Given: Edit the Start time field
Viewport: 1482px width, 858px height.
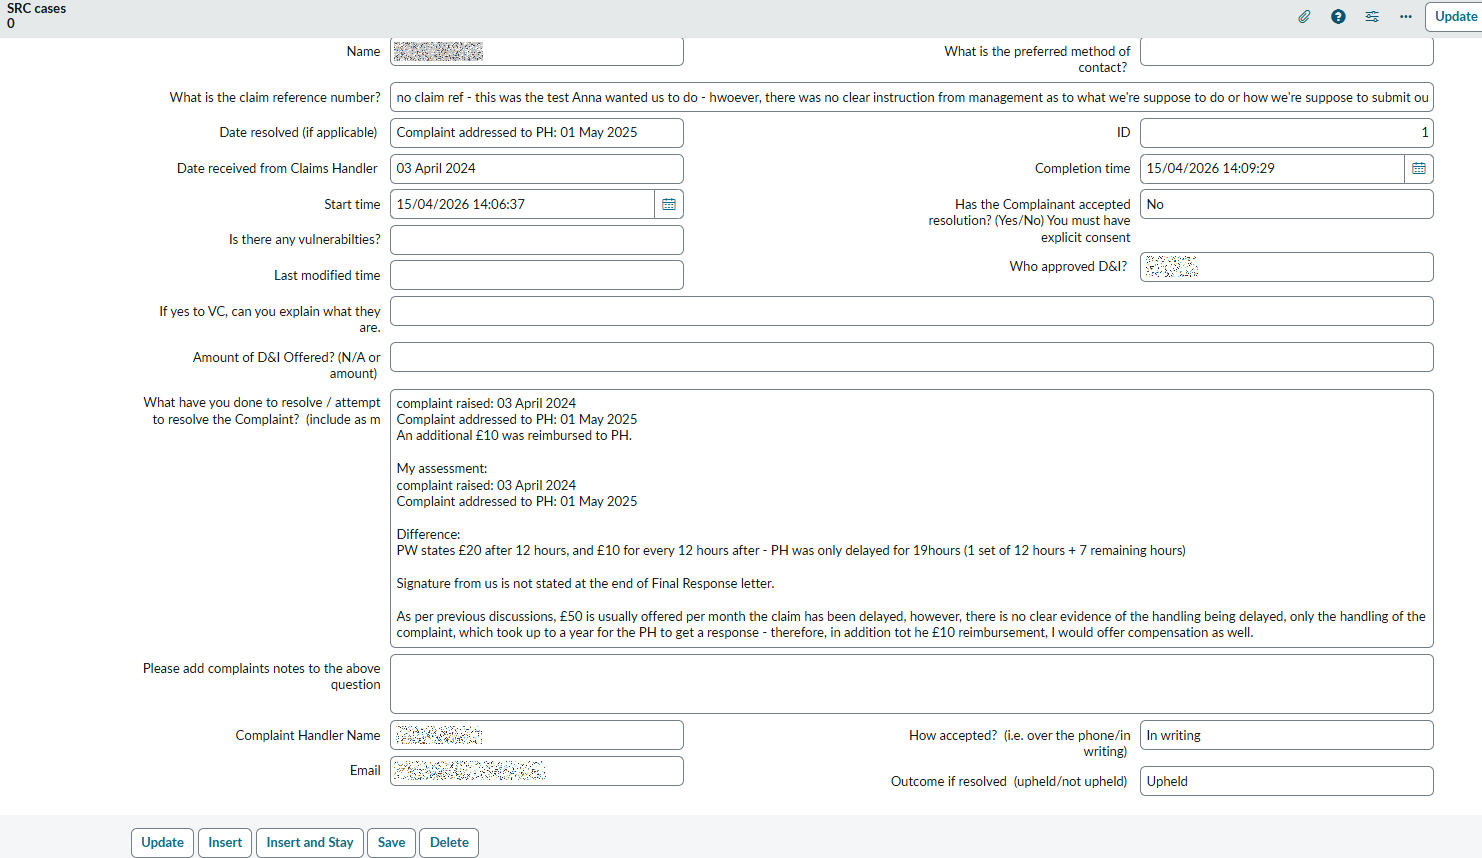Looking at the screenshot, I should tap(522, 204).
